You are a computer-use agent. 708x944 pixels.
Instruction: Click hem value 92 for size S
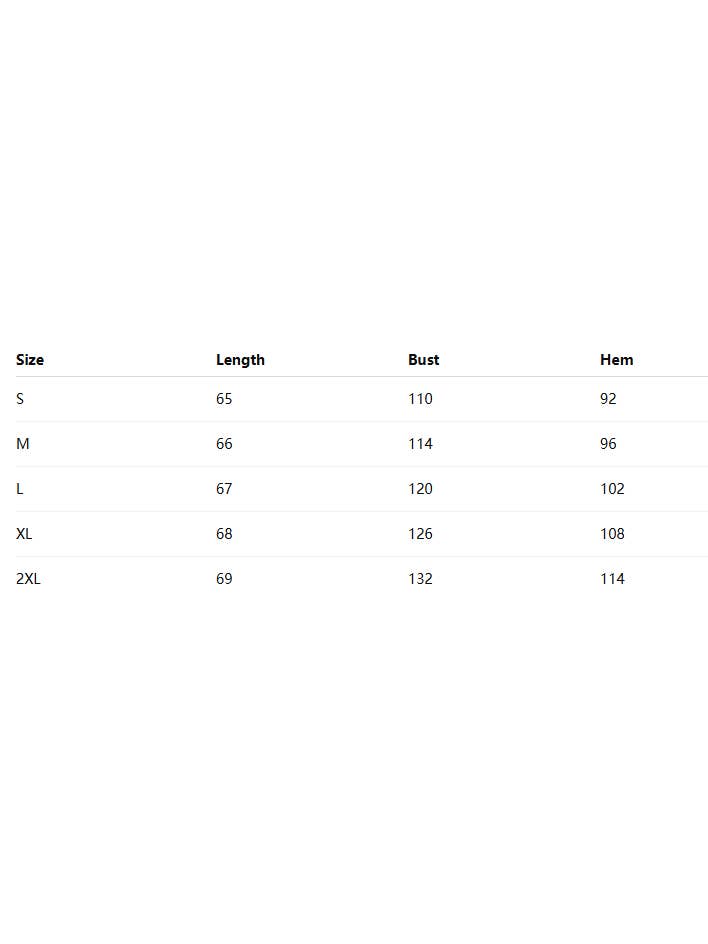pyautogui.click(x=608, y=399)
